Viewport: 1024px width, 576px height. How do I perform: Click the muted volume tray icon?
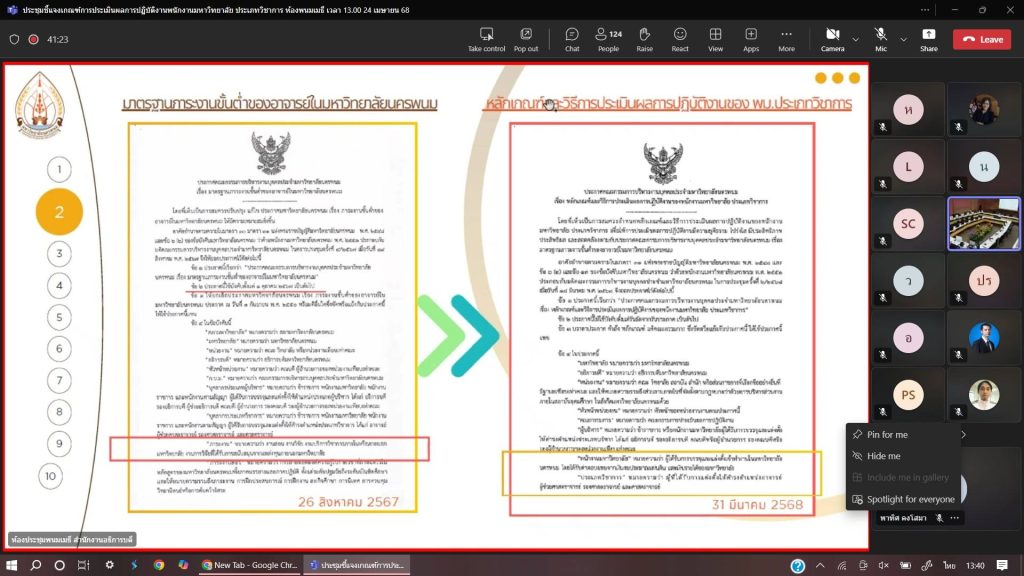pyautogui.click(x=884, y=566)
